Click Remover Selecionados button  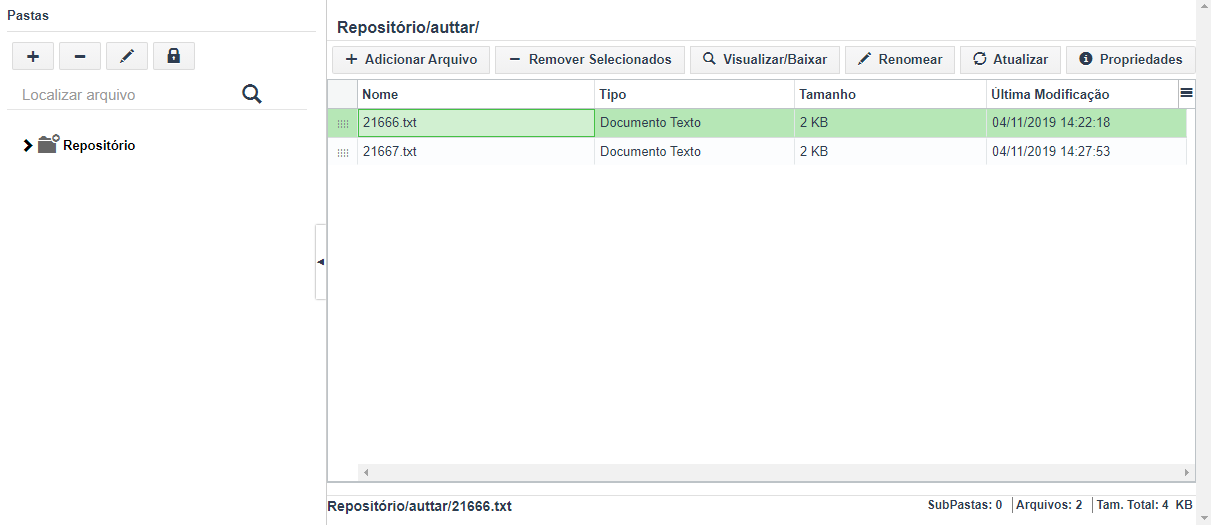[x=590, y=60]
